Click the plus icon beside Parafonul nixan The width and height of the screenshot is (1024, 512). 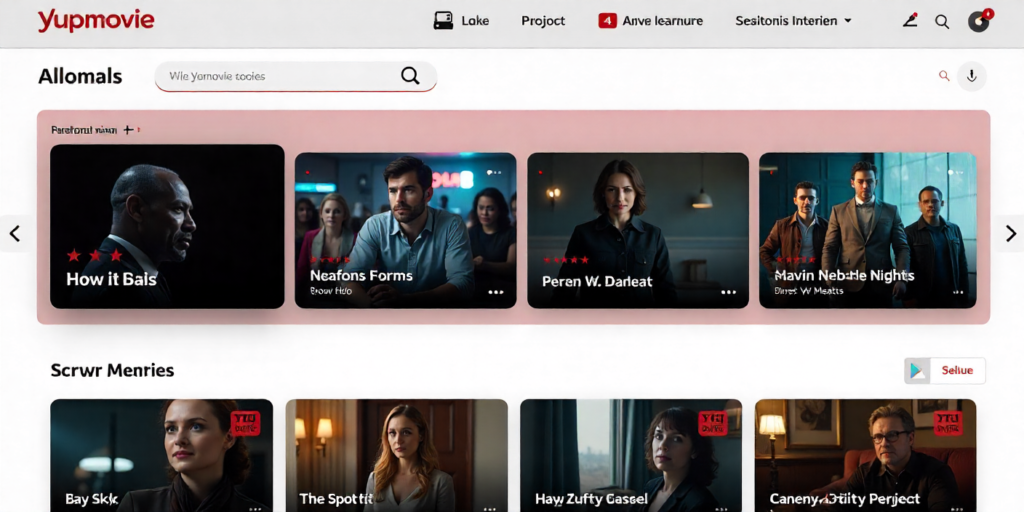129,130
